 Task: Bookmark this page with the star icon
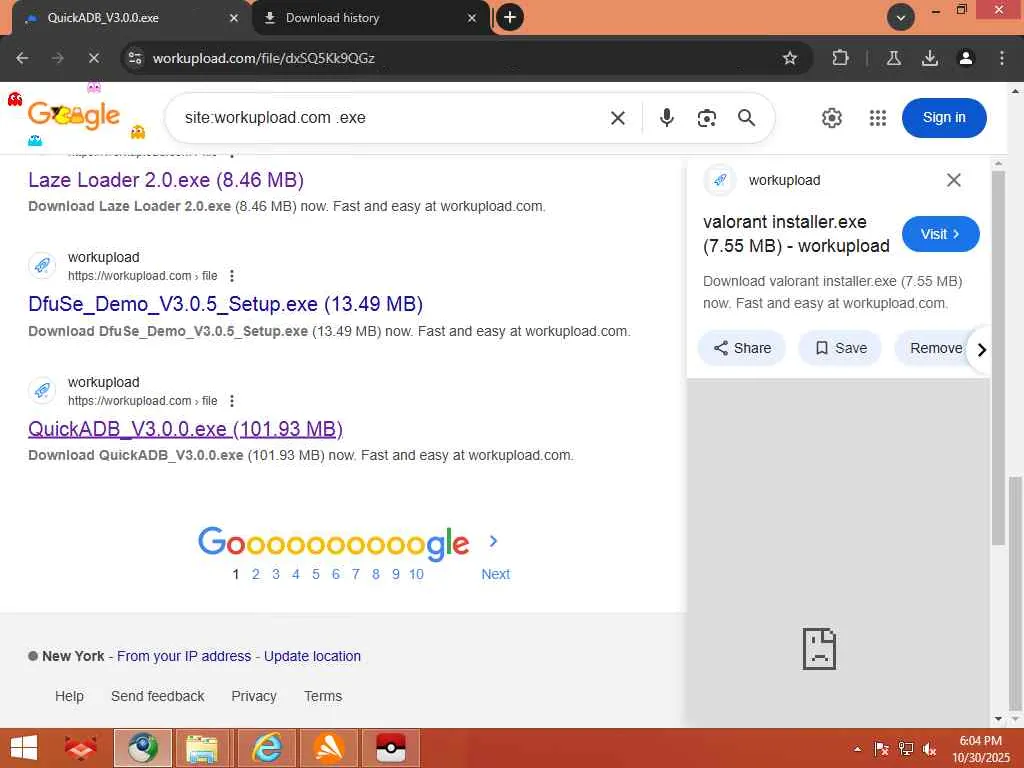[790, 58]
